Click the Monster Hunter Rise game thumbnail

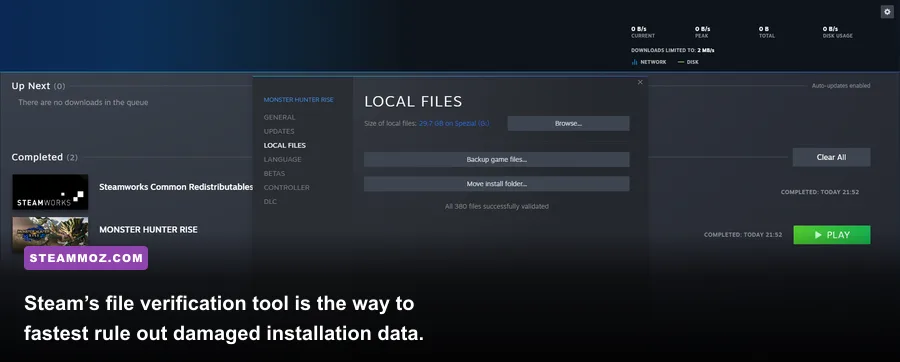(51, 235)
